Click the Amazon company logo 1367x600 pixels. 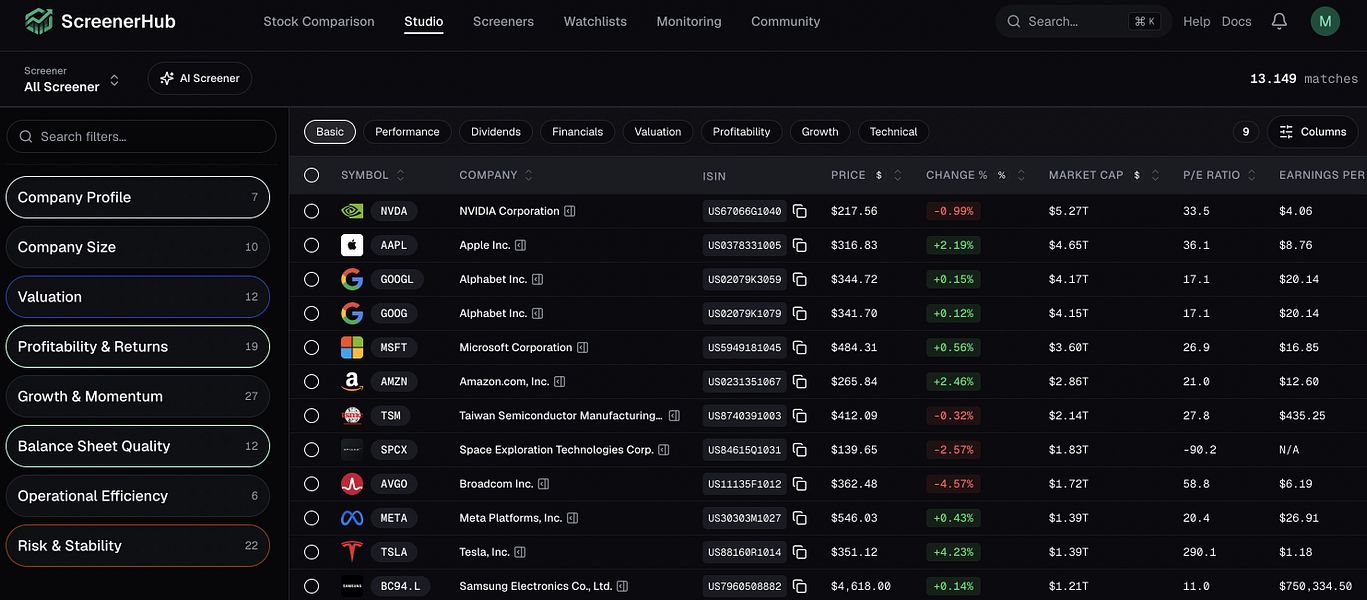(352, 381)
